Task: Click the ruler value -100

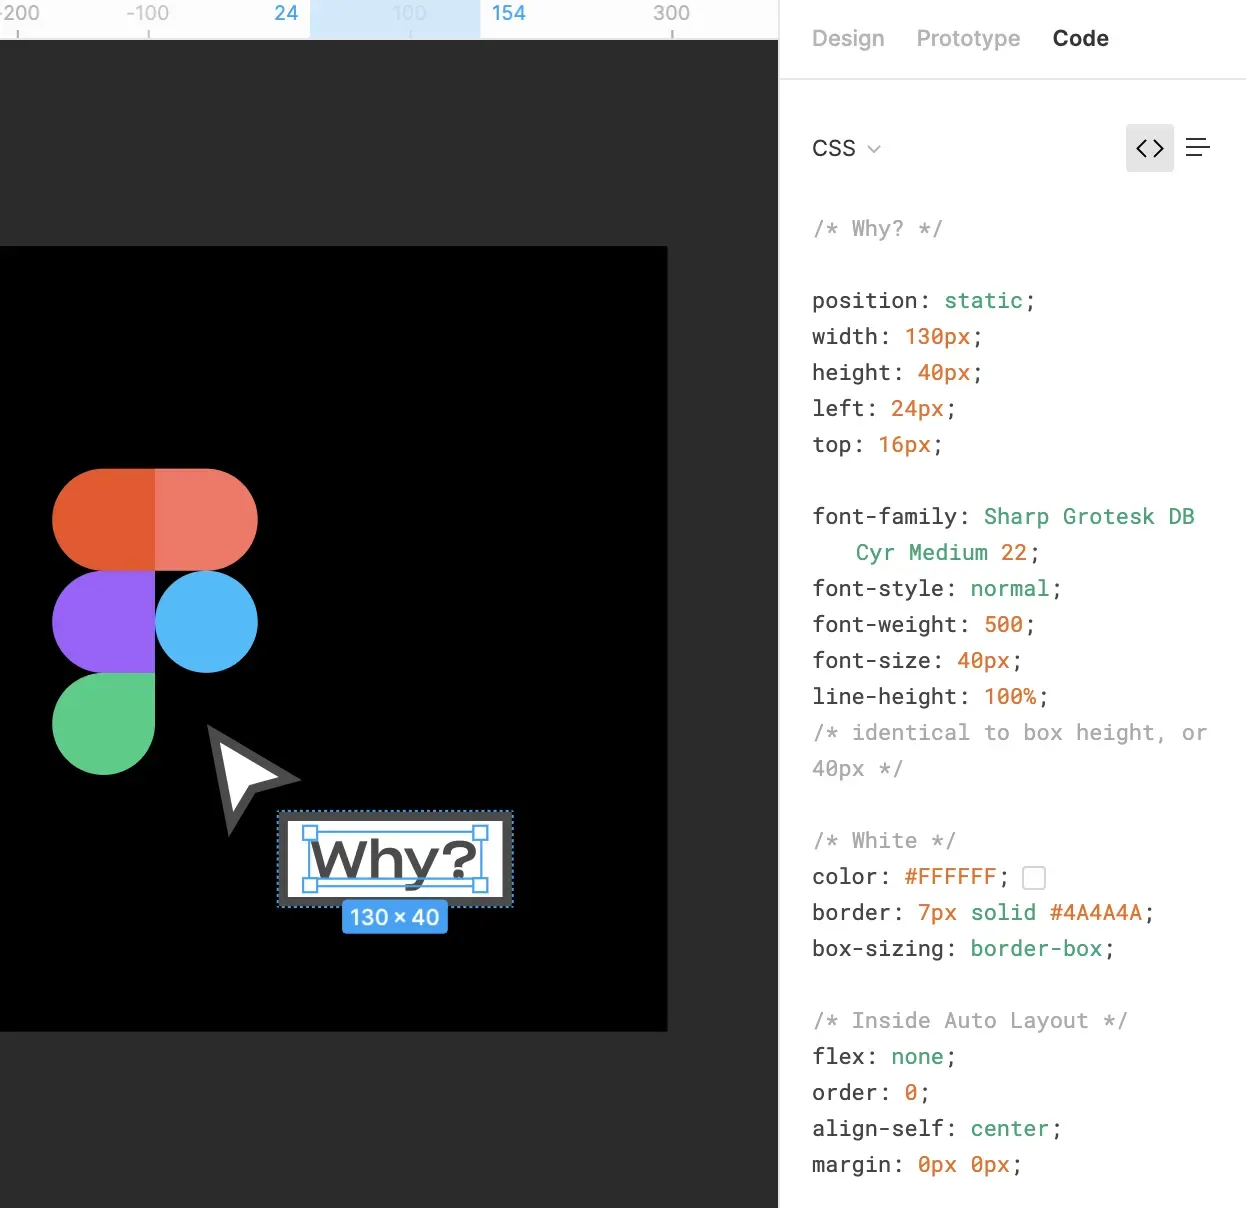Action: tap(148, 13)
